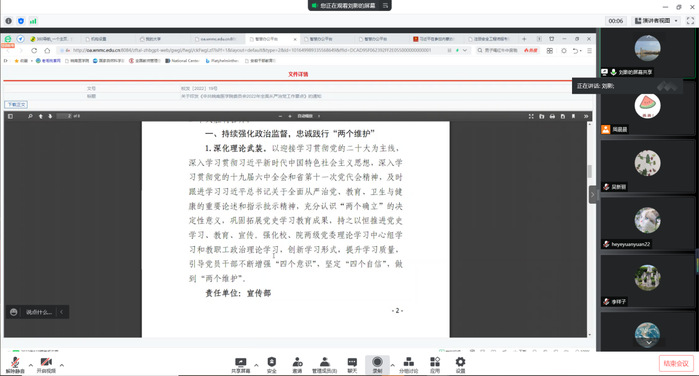Toggle meeting recording (录制)
The image size is (699, 376).
point(377,364)
